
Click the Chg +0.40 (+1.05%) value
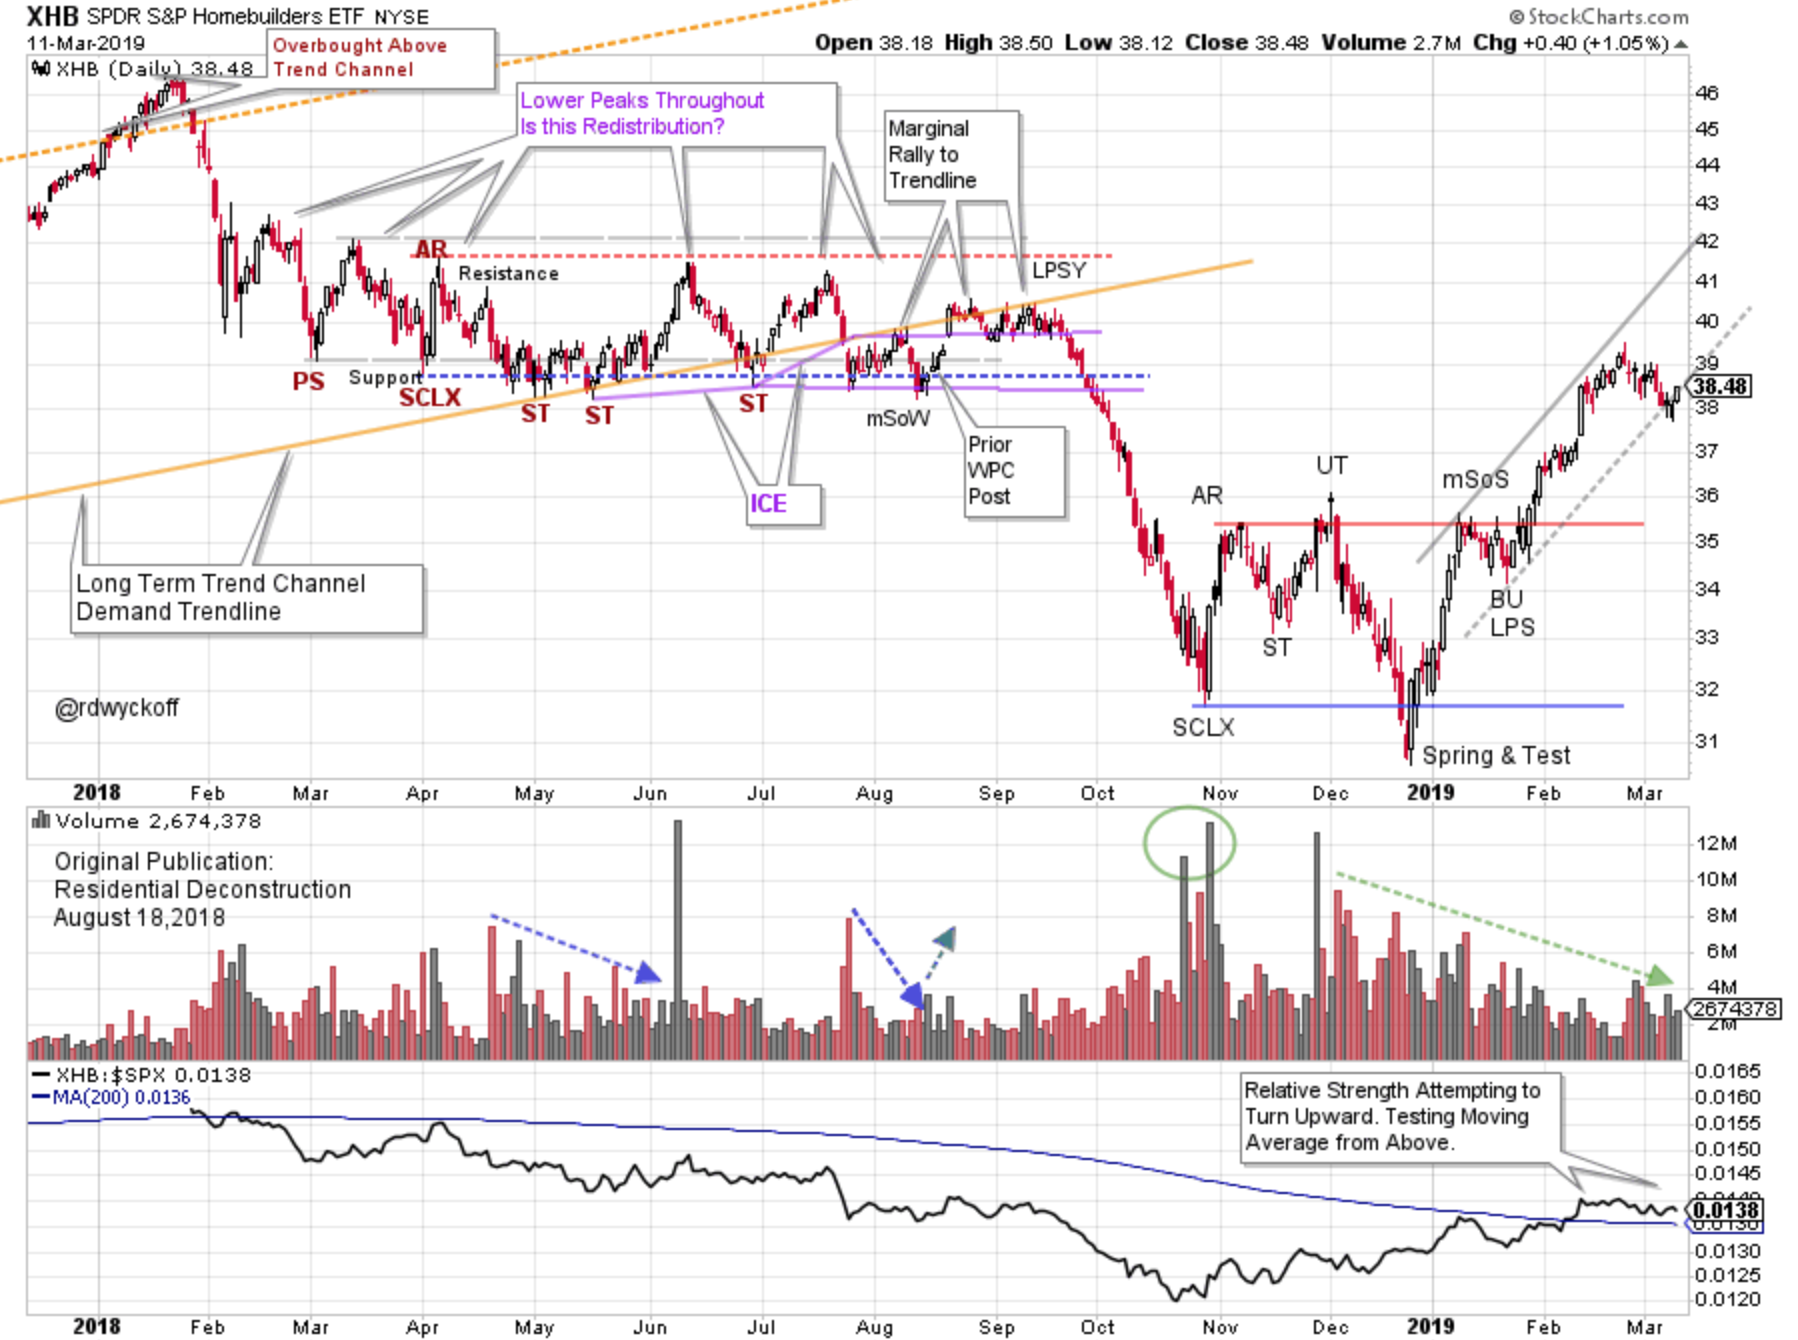tap(1570, 43)
